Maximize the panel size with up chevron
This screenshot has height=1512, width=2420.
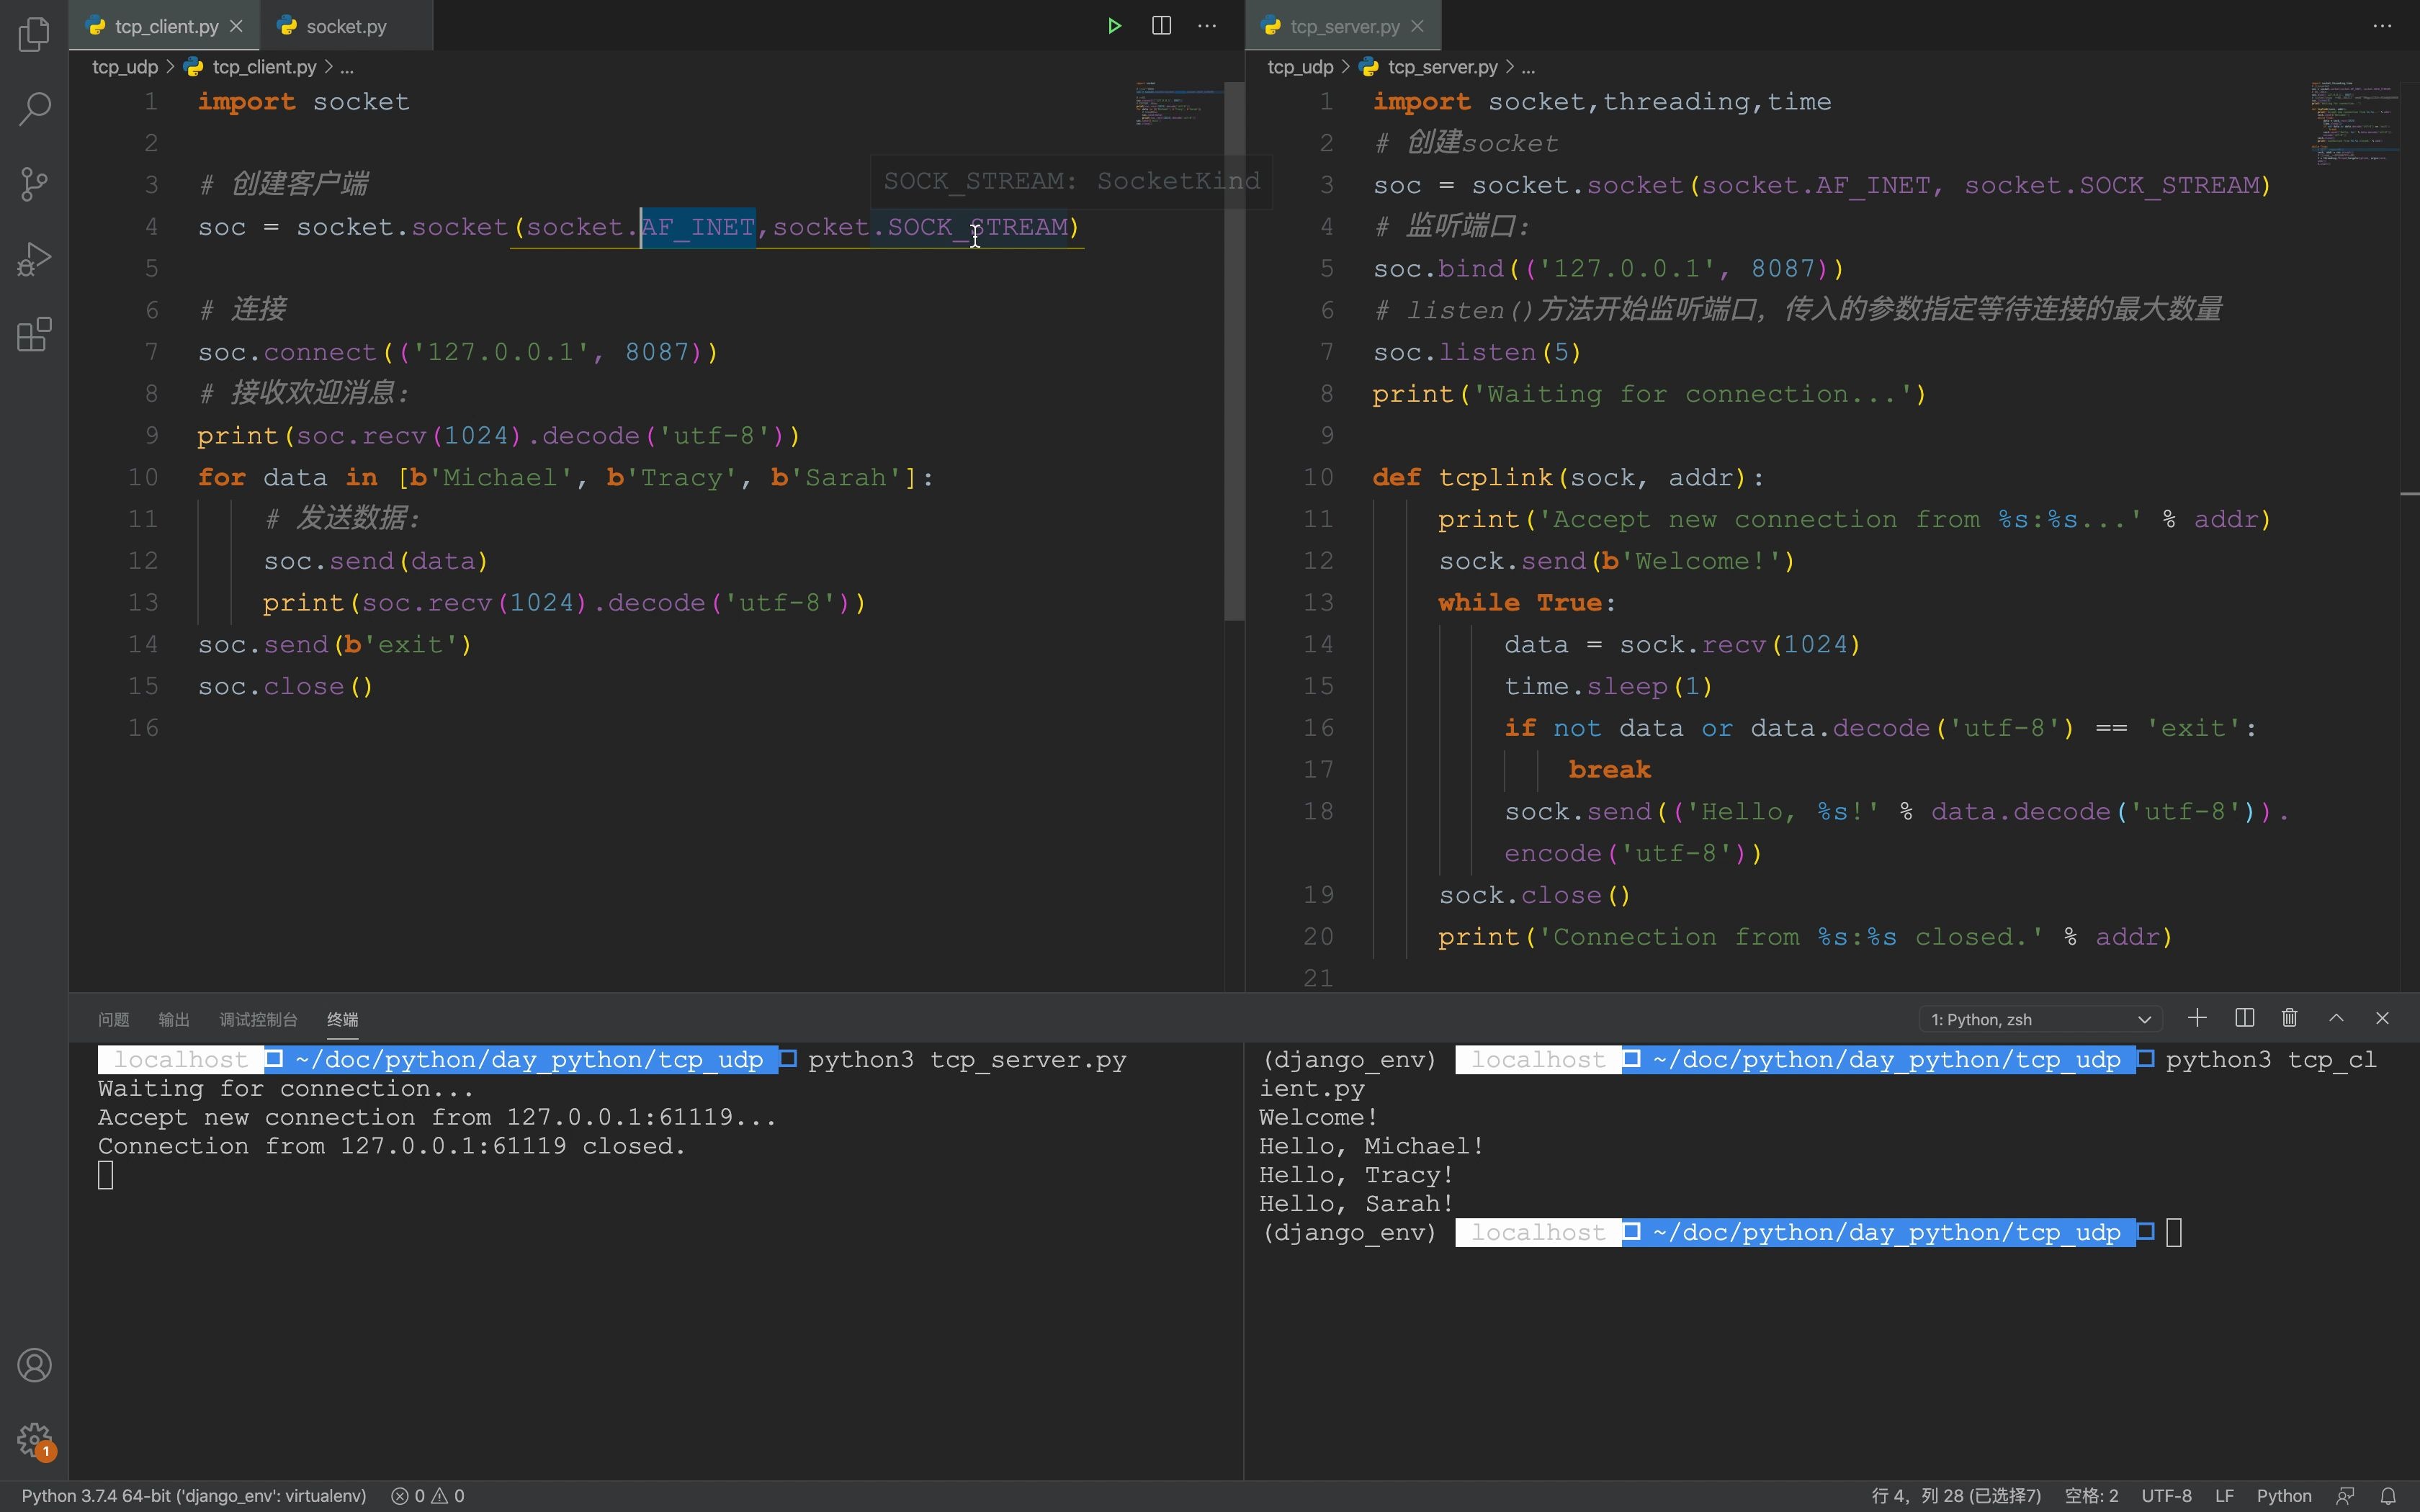[x=2336, y=1018]
